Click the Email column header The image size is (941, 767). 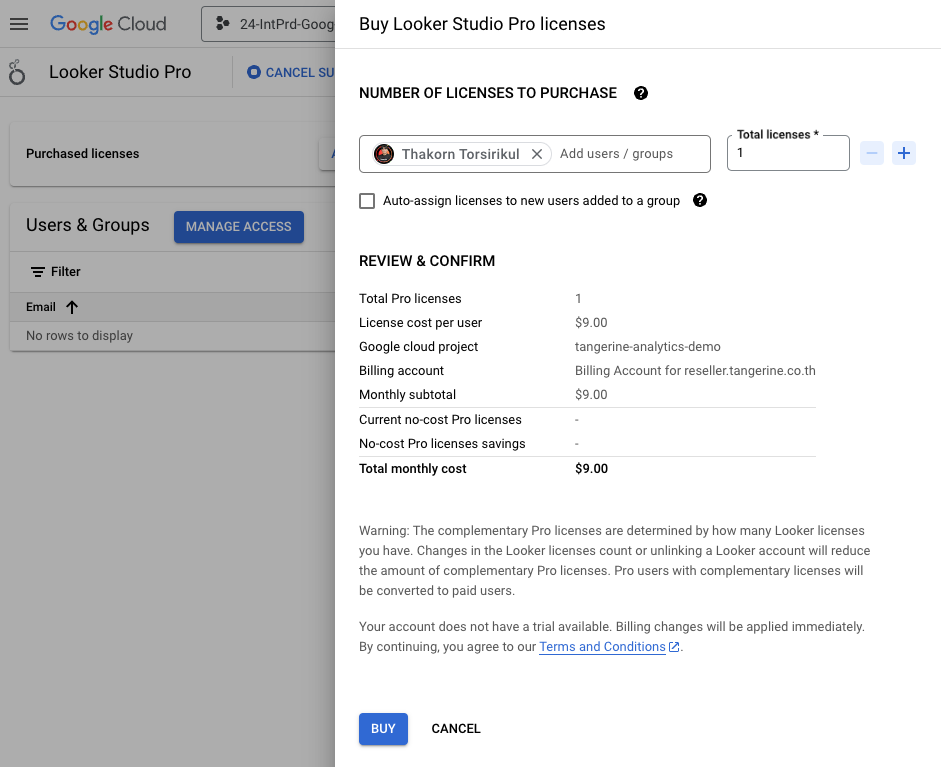pos(41,307)
